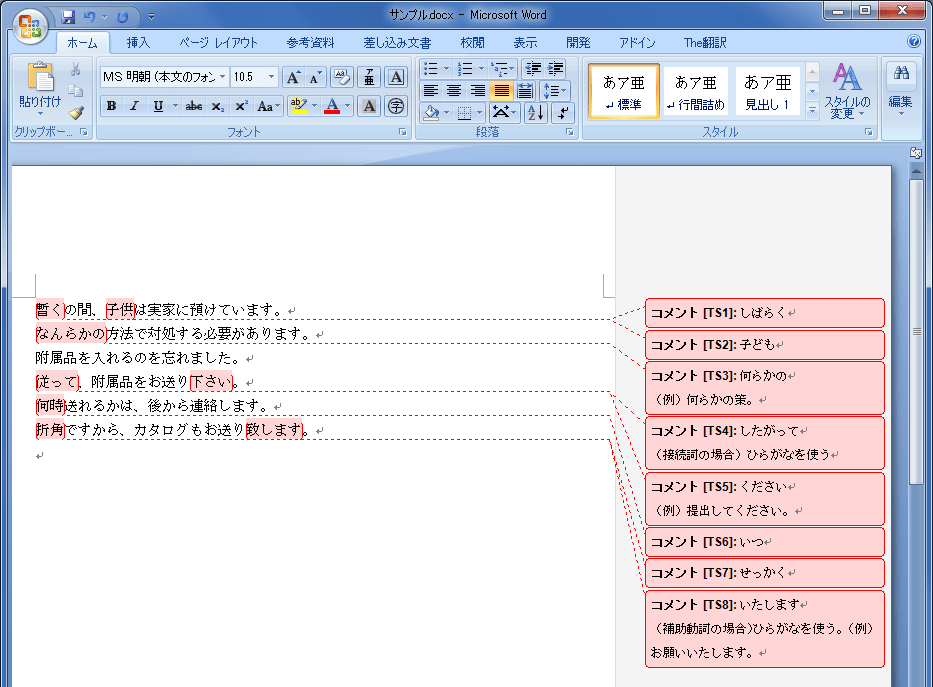The width and height of the screenshot is (933, 687).
Task: Click the red font color button
Action: click(x=332, y=106)
